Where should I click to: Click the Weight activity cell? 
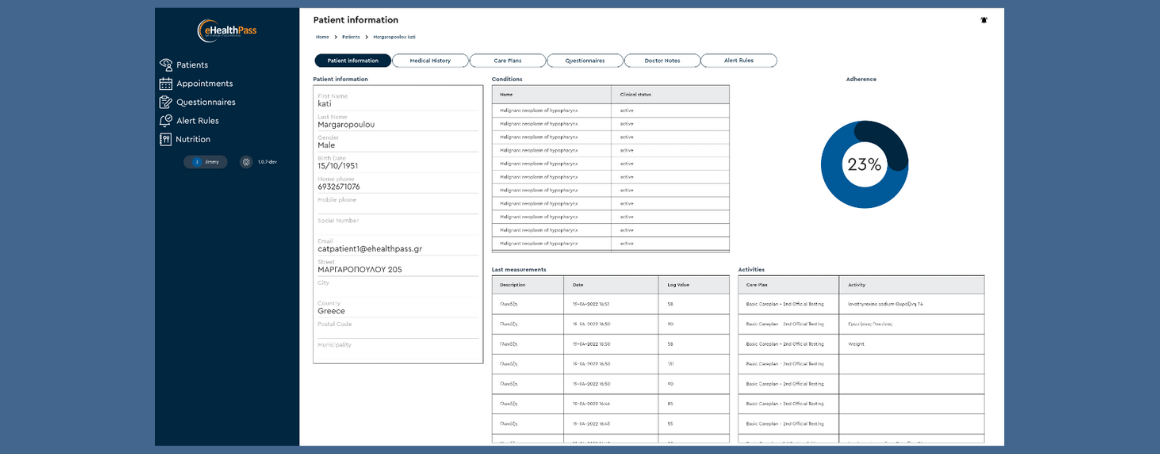pos(911,344)
